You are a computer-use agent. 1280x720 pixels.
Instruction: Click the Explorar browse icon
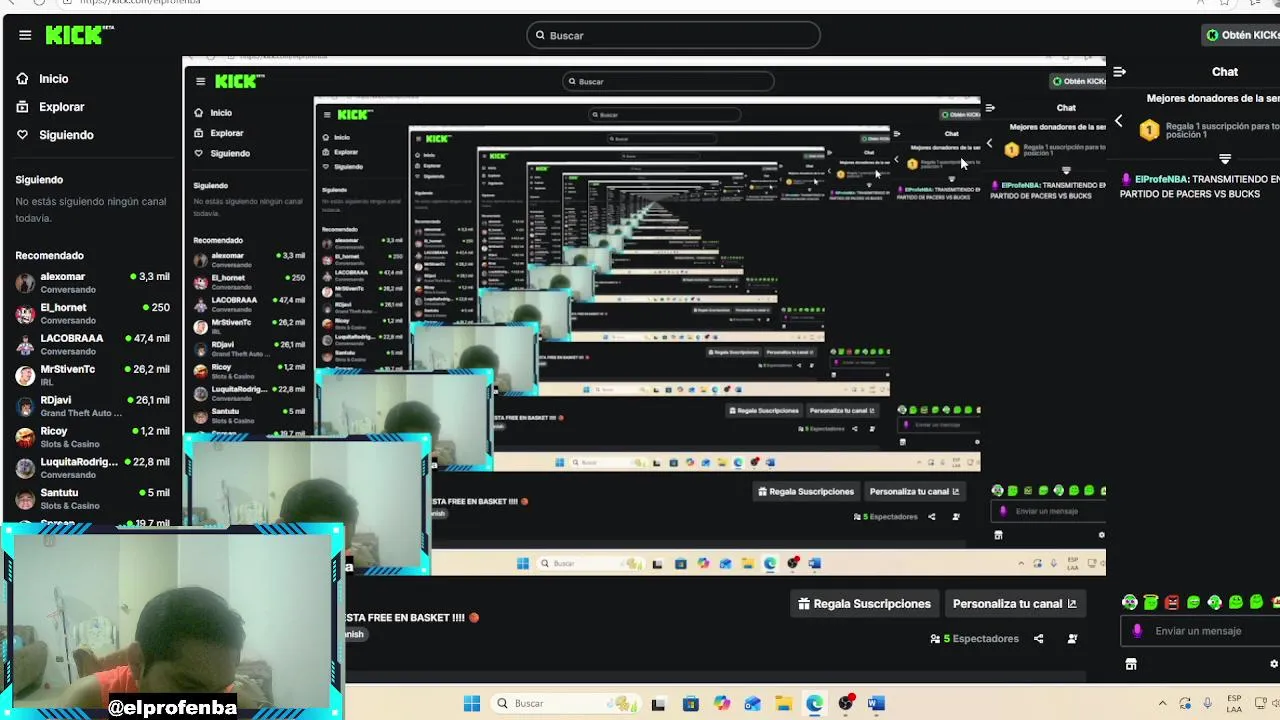tap(23, 107)
